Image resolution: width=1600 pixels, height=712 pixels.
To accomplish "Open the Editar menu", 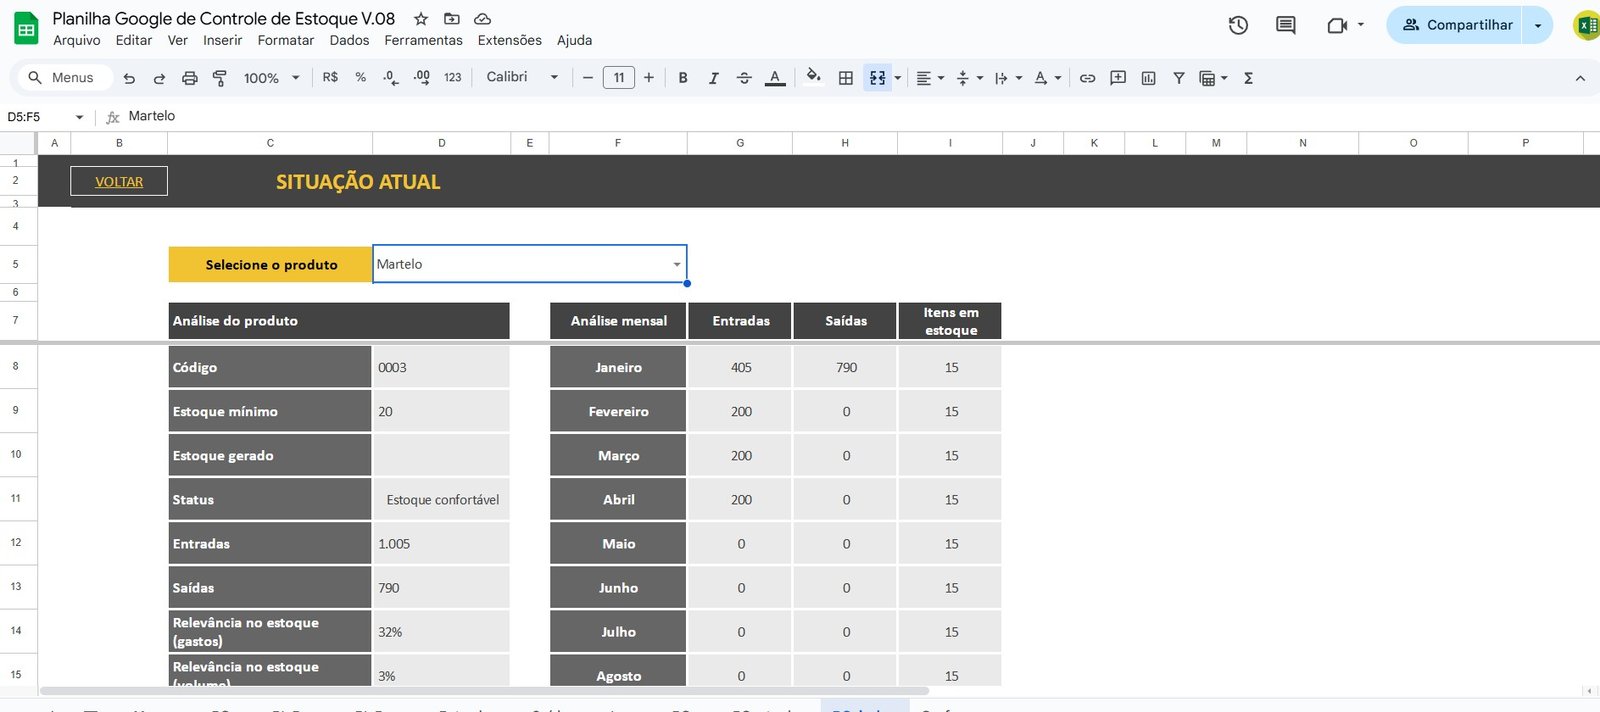I will 134,41.
